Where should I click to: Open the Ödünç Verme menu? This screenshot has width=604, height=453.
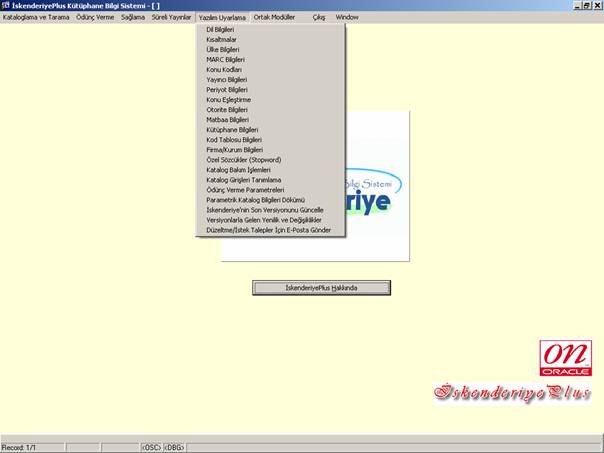[95, 17]
